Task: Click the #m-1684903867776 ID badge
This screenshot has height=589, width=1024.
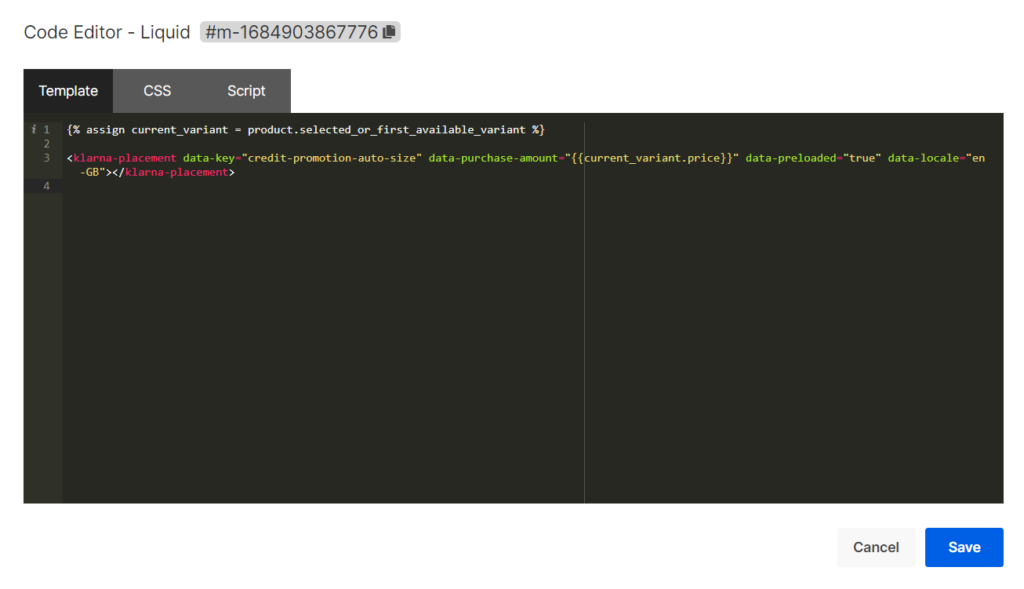Action: [x=291, y=33]
